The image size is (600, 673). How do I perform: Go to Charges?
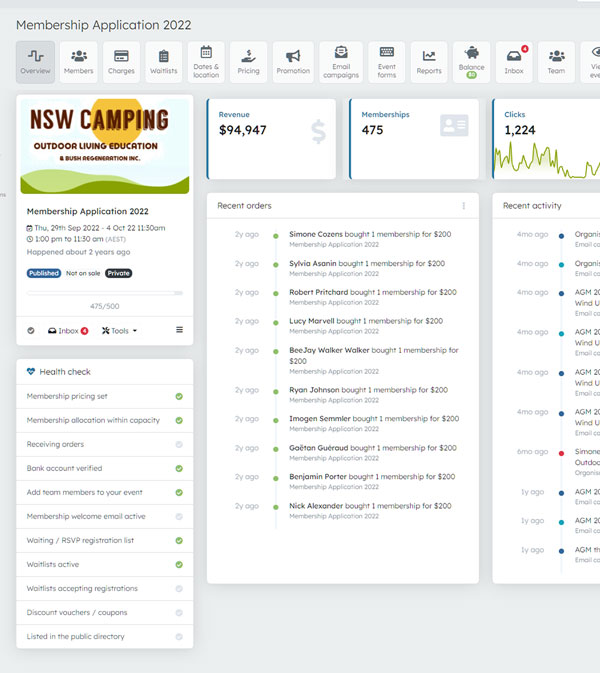(x=121, y=62)
